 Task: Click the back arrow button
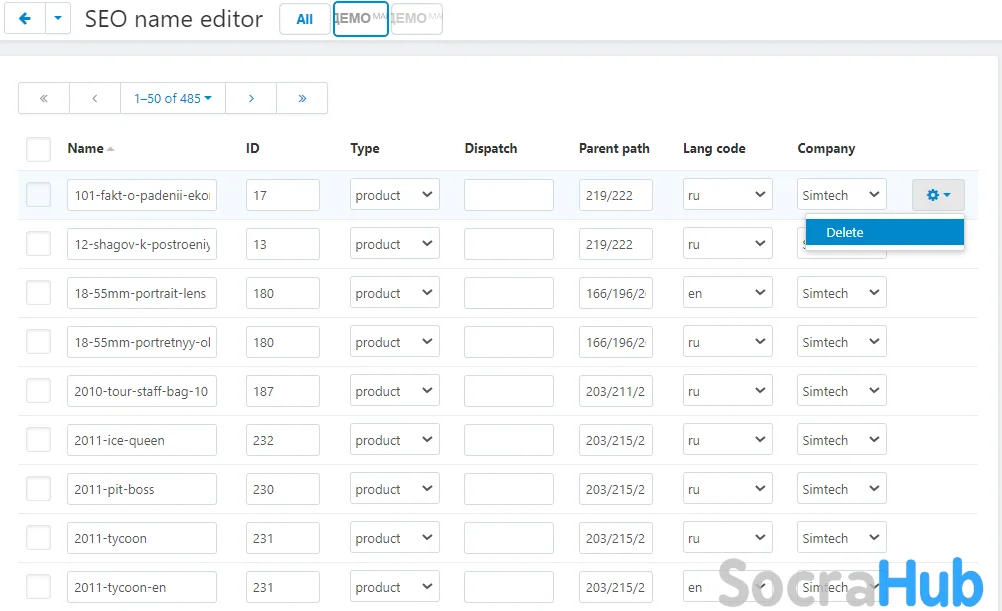click(25, 18)
